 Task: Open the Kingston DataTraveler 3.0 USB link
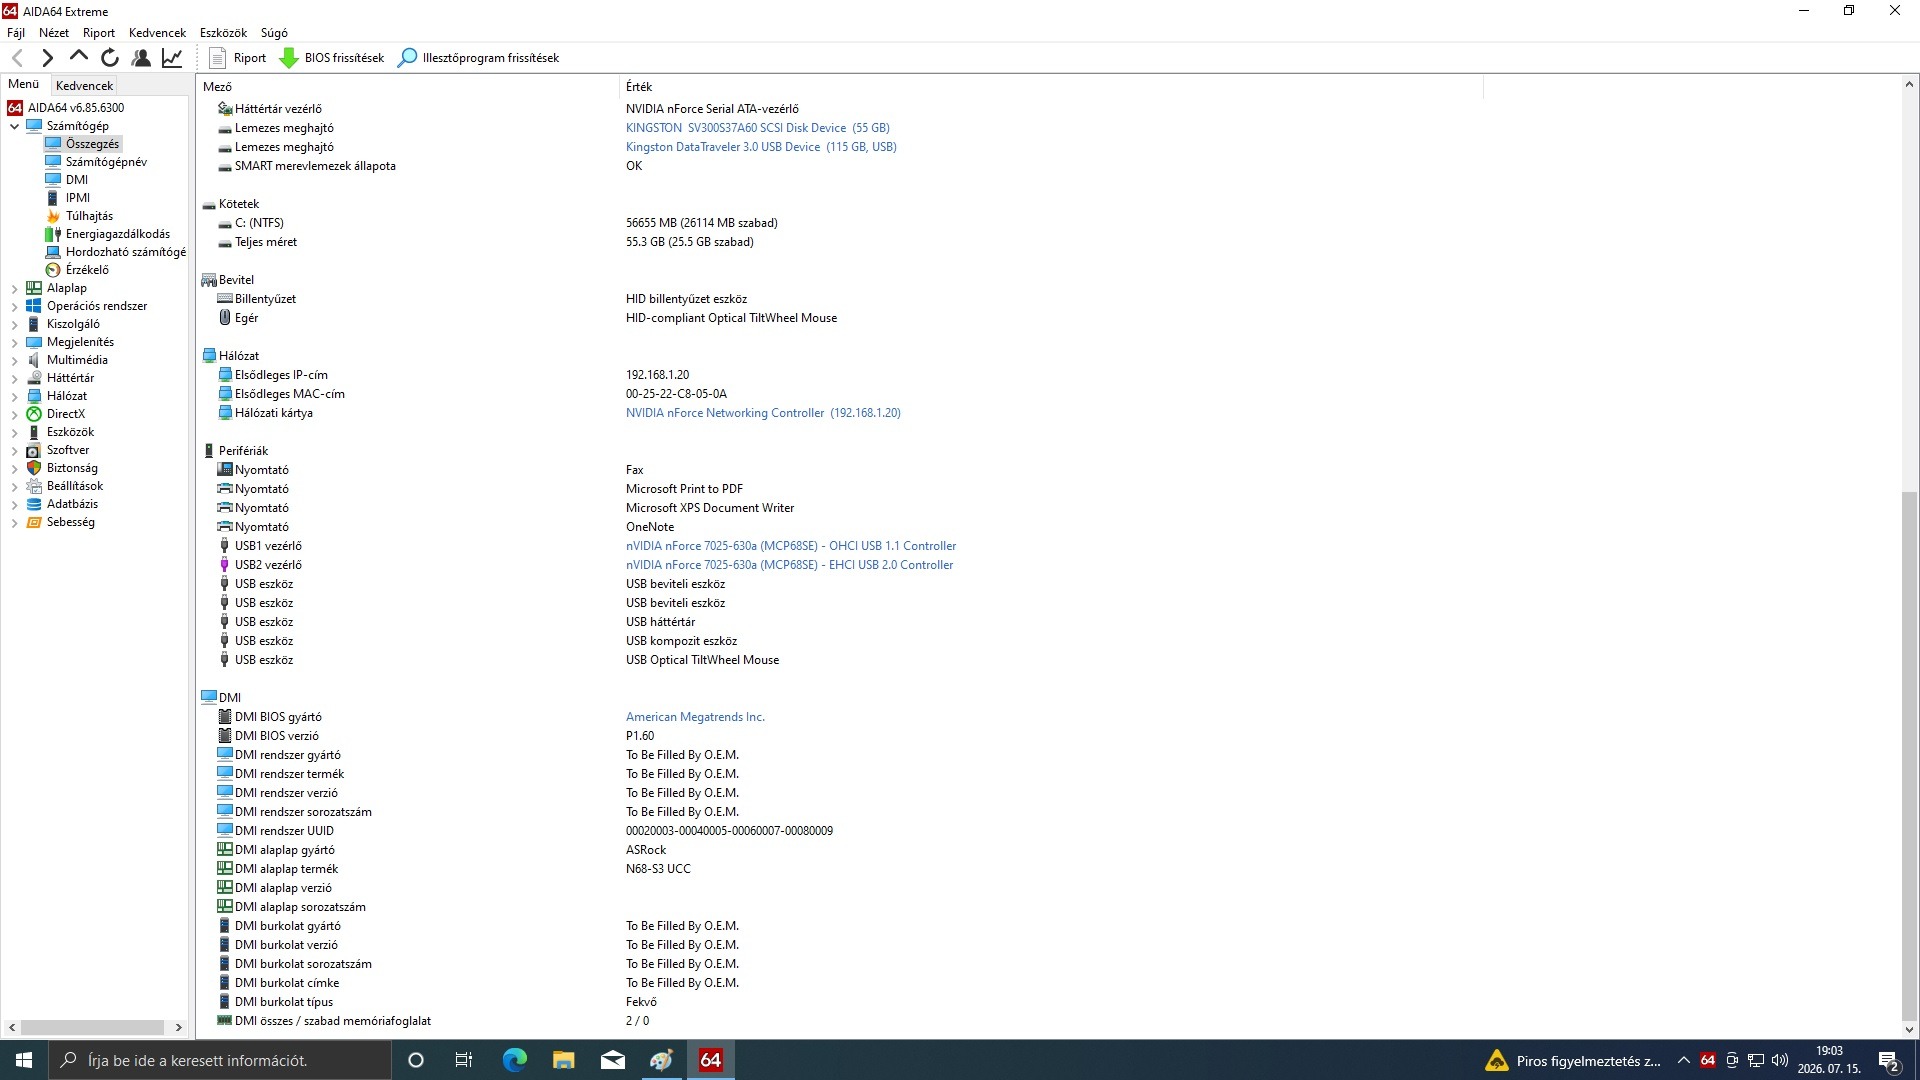coord(761,147)
